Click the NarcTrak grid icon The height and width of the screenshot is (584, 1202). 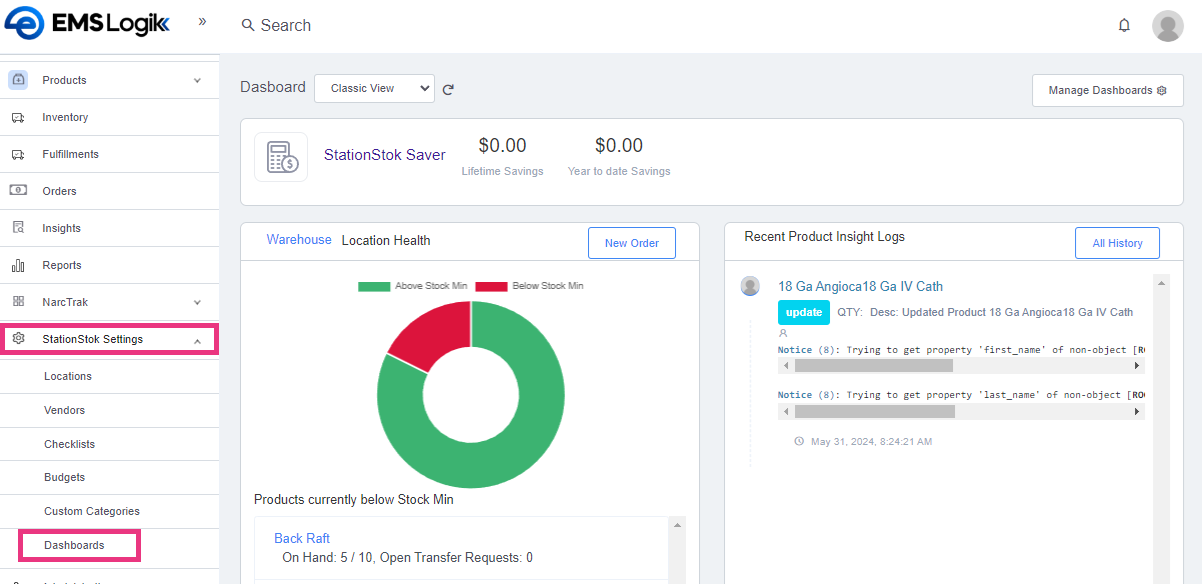click(x=18, y=301)
